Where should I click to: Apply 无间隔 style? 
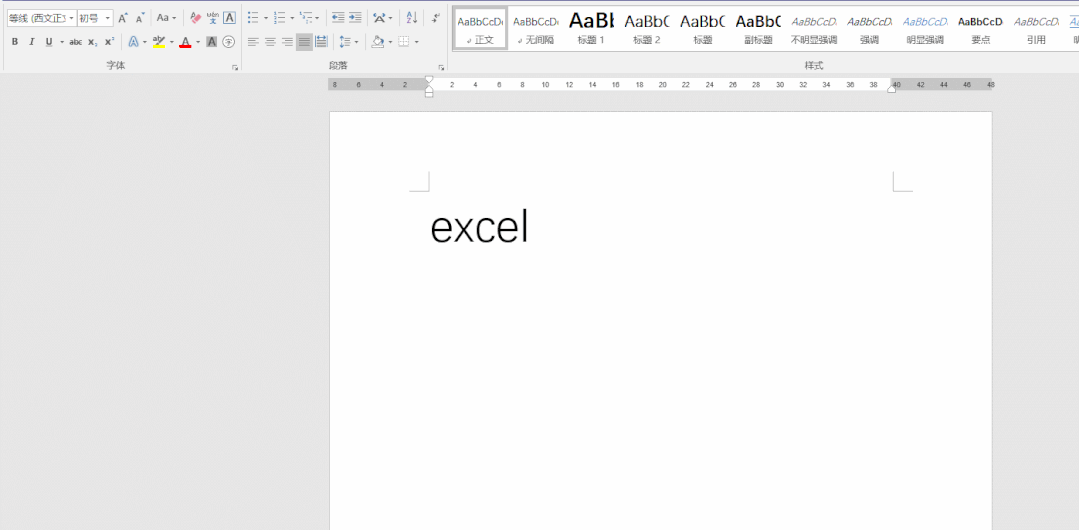click(x=535, y=29)
